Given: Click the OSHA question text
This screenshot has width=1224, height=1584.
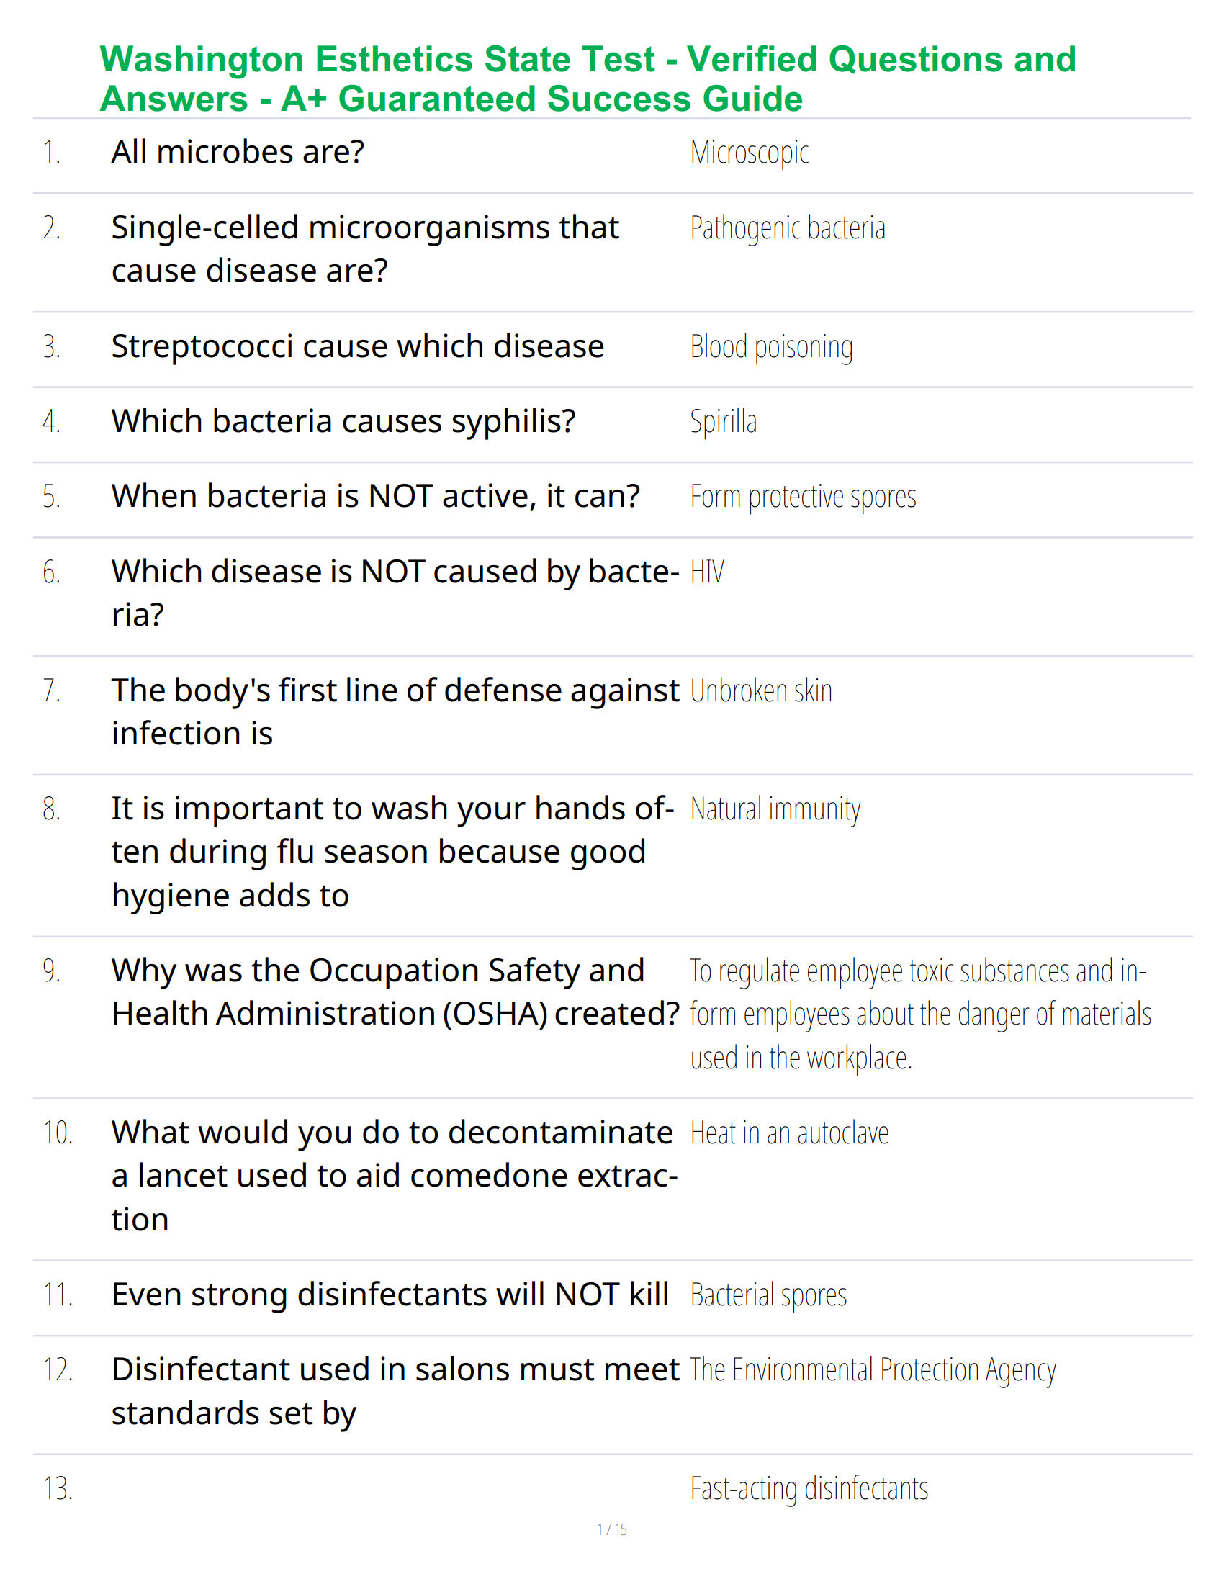Looking at the screenshot, I should pyautogui.click(x=396, y=992).
